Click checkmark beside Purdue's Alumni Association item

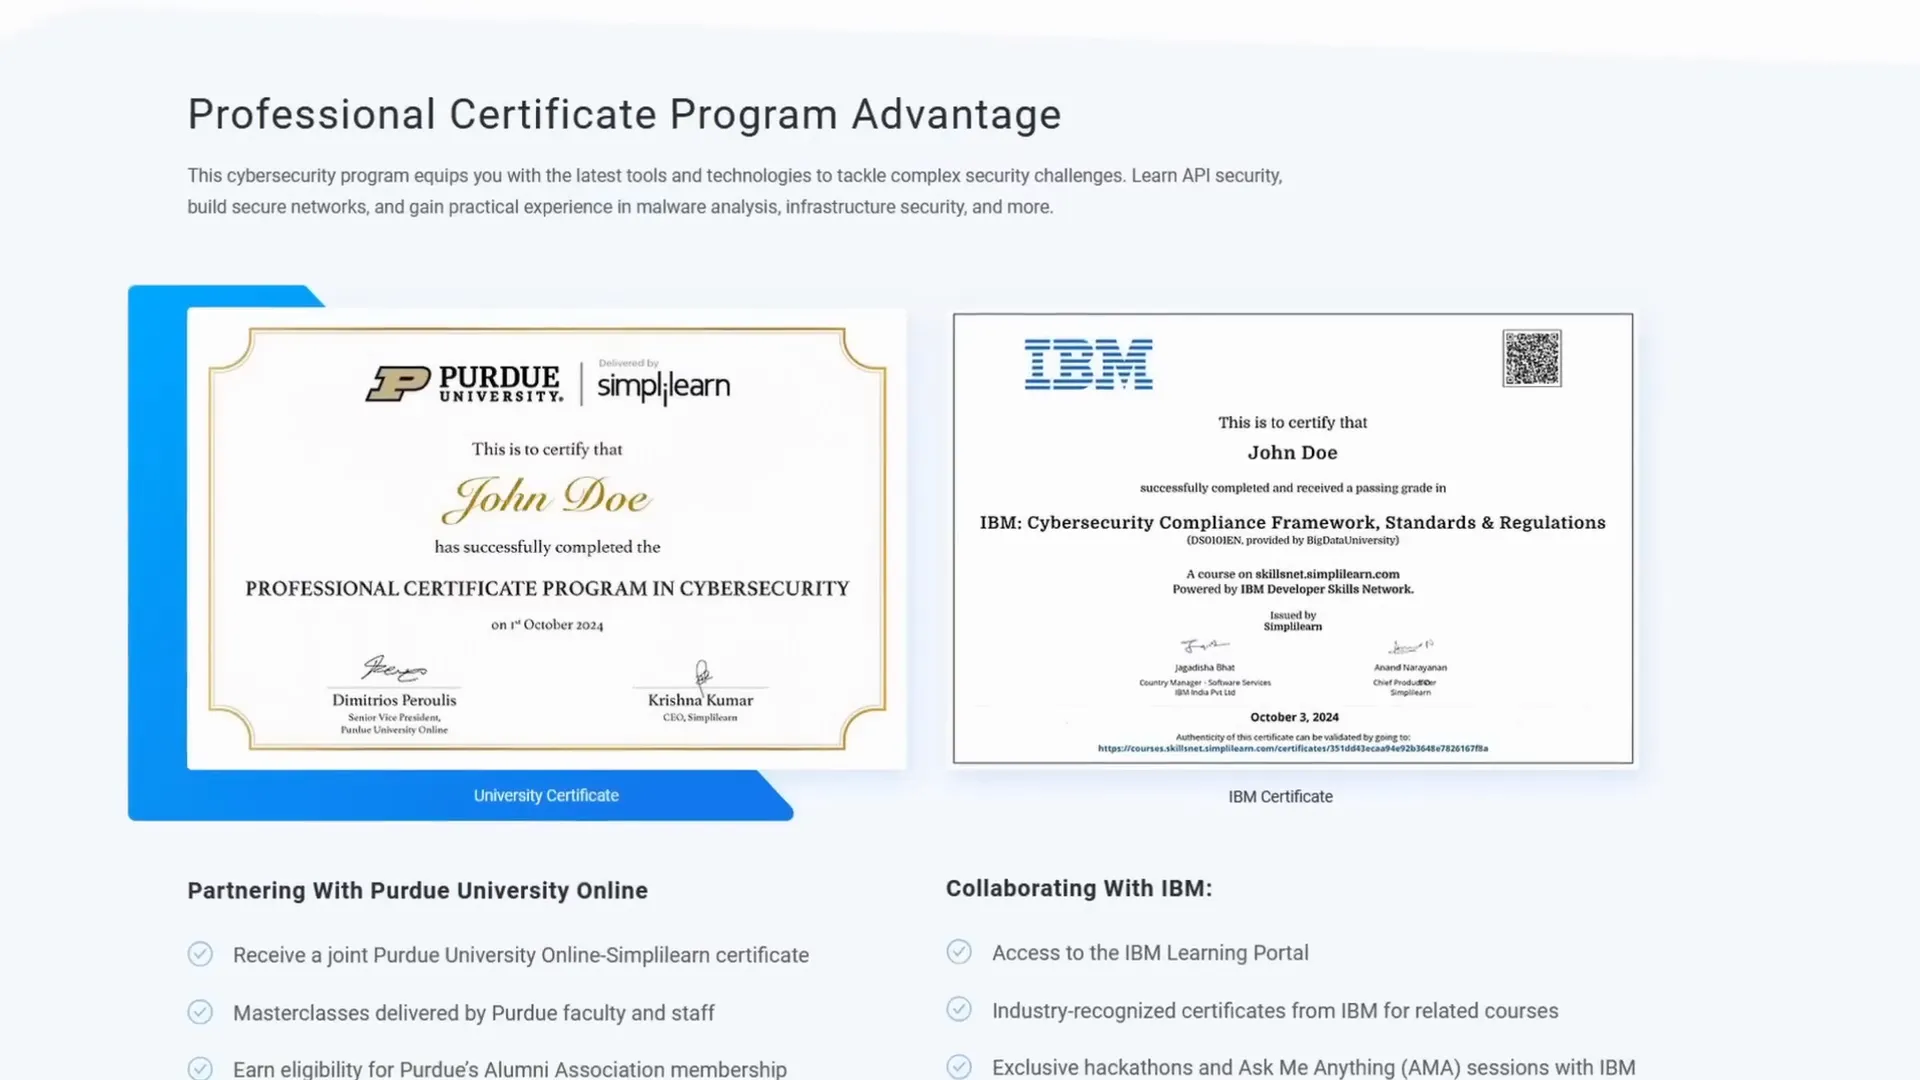pos(200,1068)
